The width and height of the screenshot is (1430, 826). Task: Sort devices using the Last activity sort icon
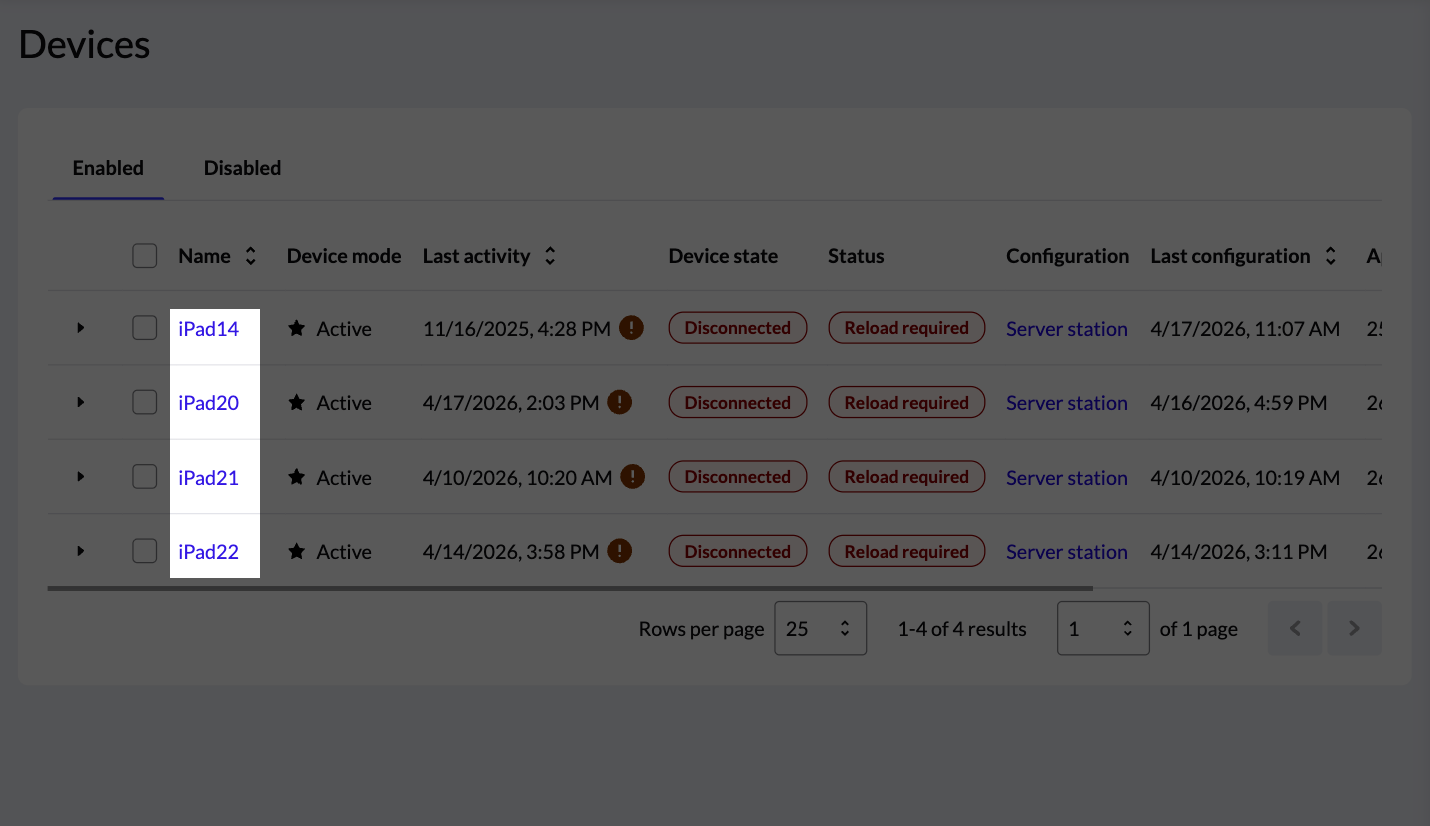(x=550, y=256)
